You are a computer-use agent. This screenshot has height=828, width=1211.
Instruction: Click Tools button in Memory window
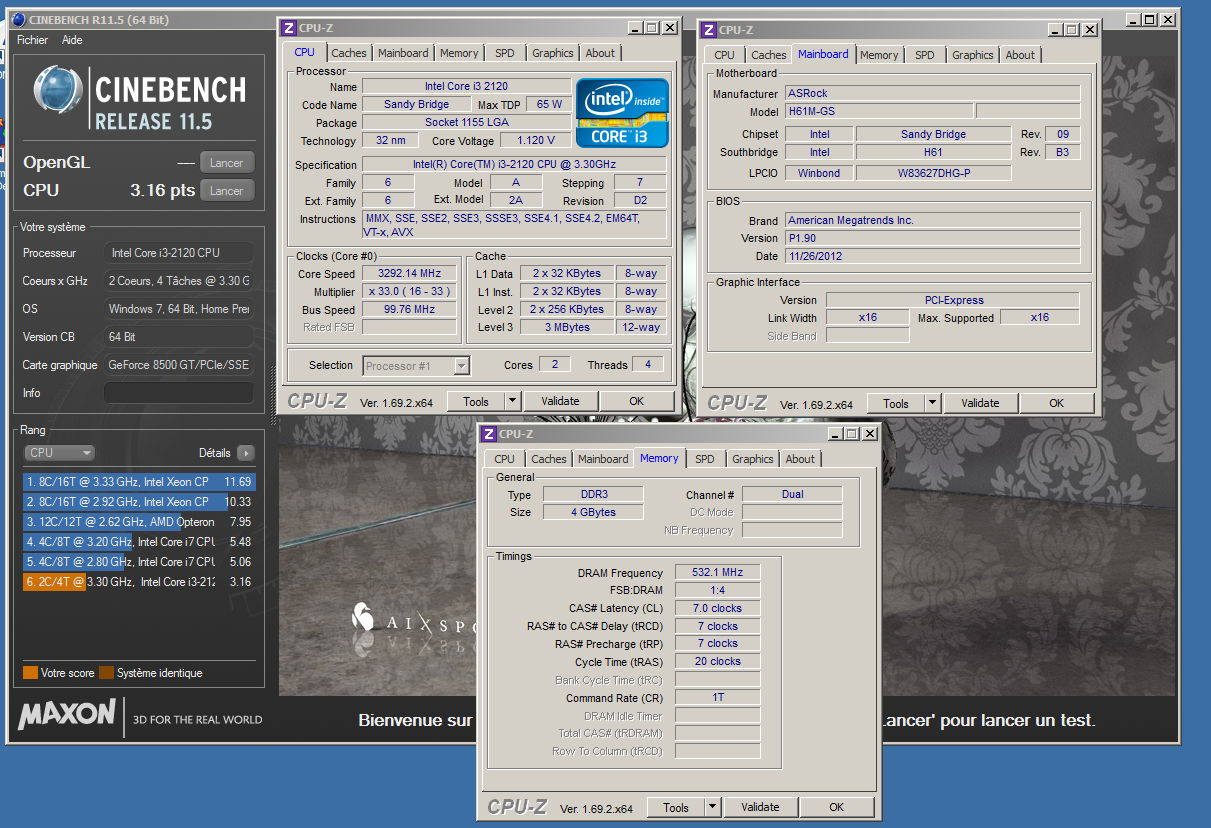tap(676, 807)
